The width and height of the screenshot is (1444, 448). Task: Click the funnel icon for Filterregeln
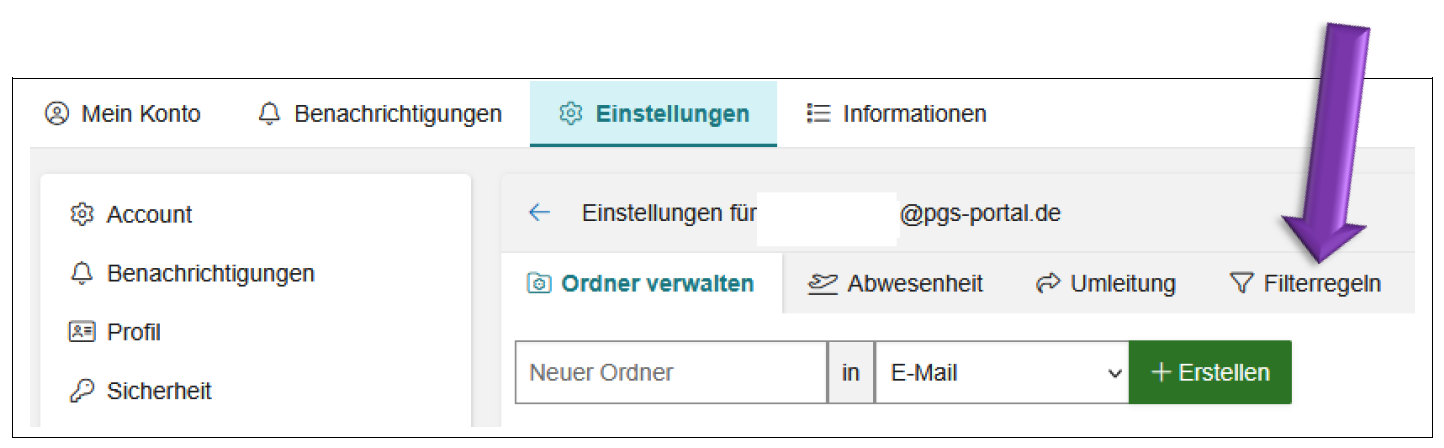coord(1241,284)
